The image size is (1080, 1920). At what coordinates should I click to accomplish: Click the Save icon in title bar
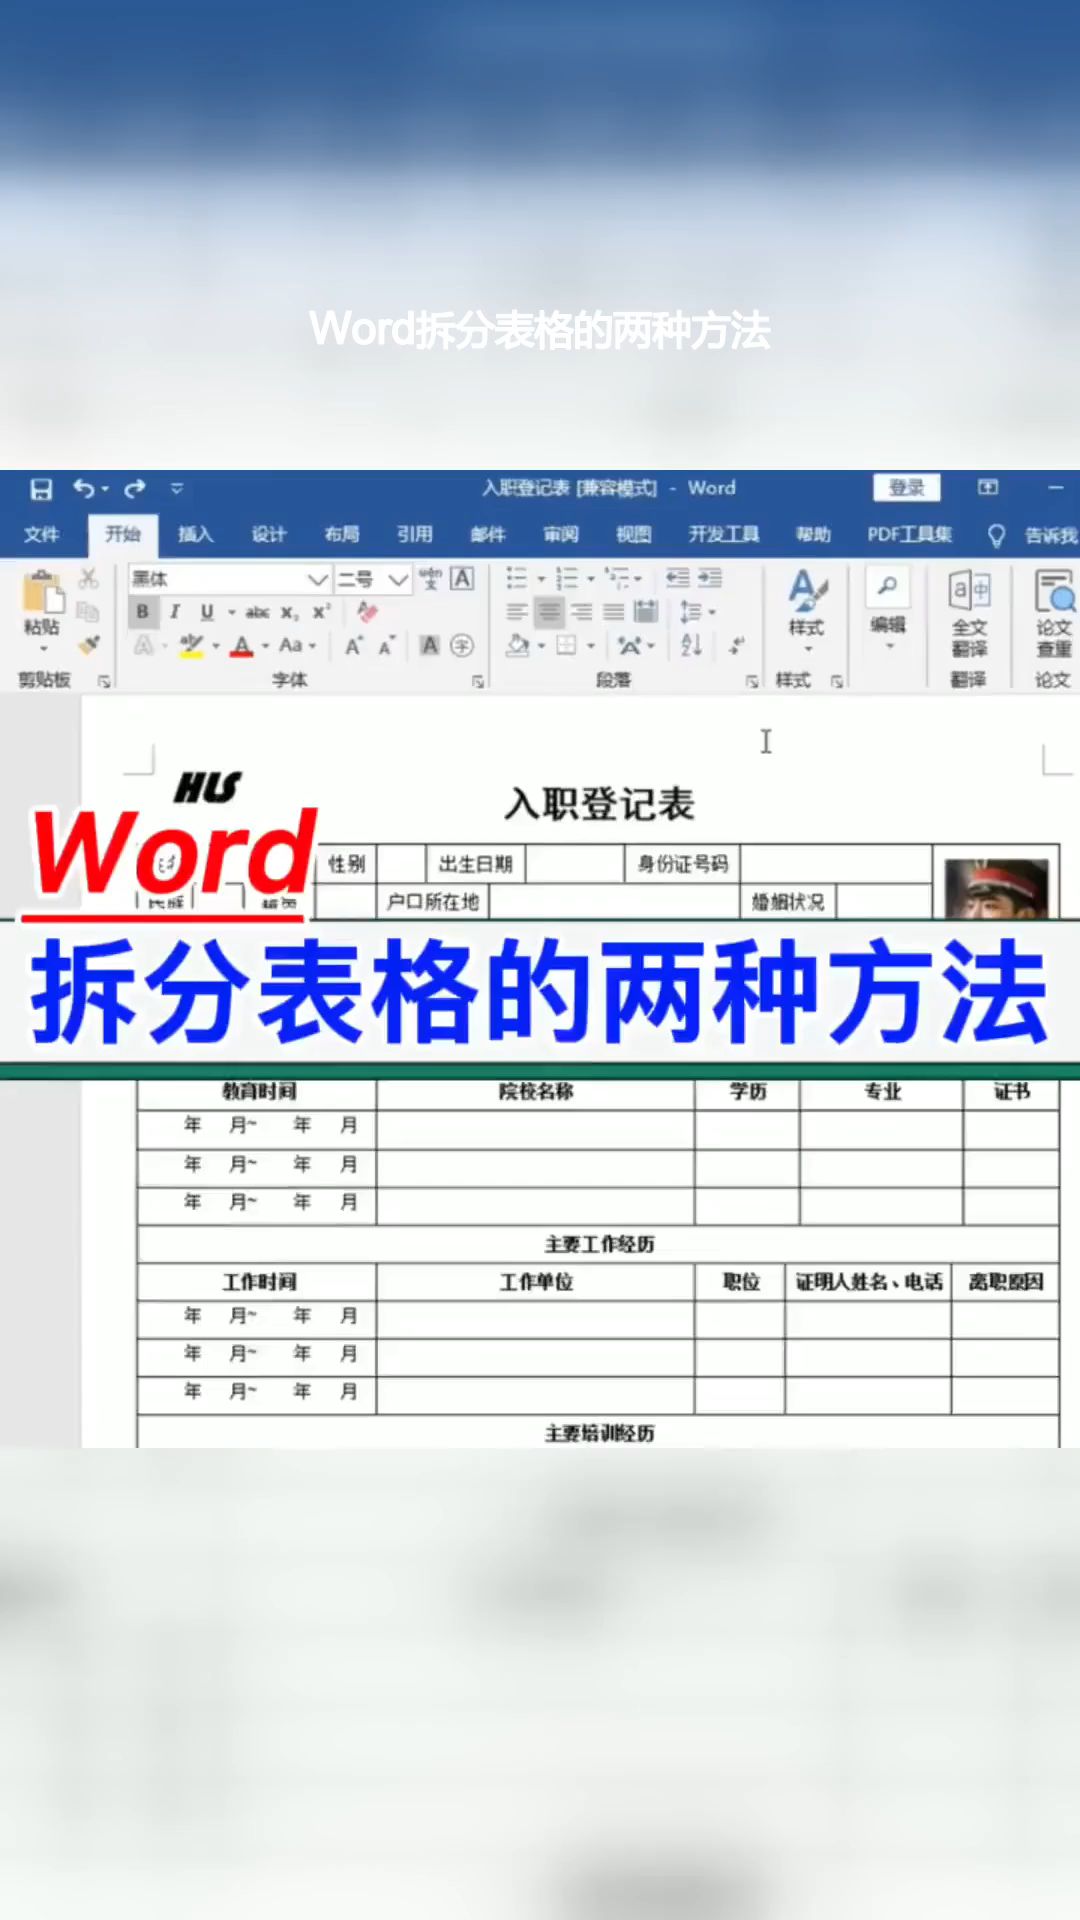(41, 489)
